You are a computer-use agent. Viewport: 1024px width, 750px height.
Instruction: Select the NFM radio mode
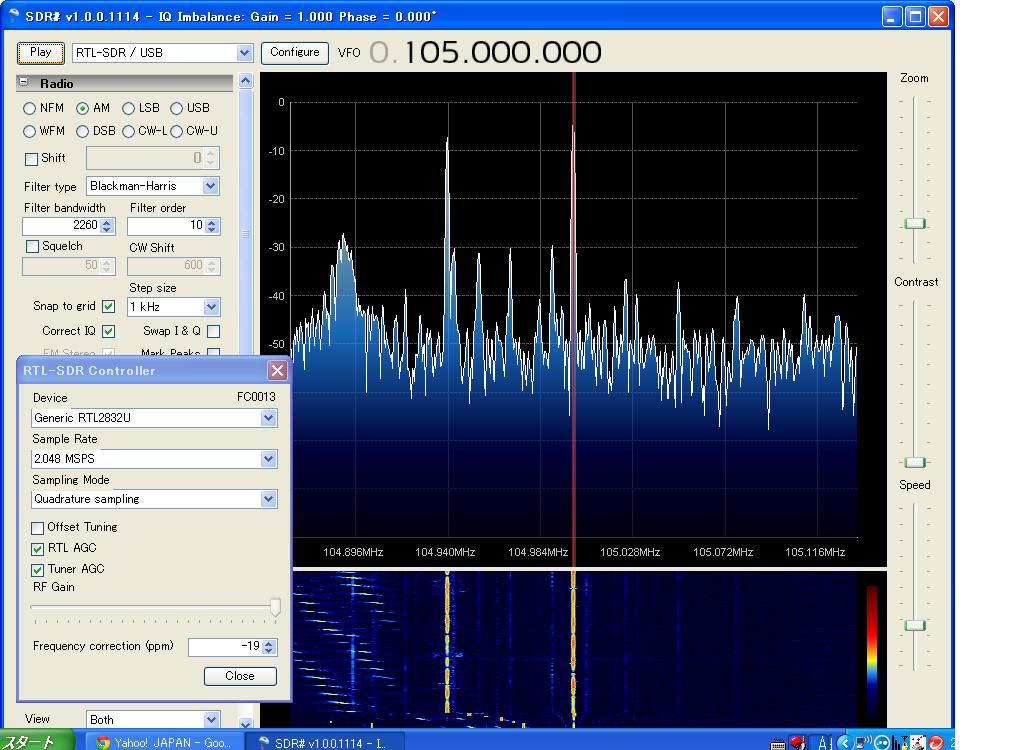[30, 108]
